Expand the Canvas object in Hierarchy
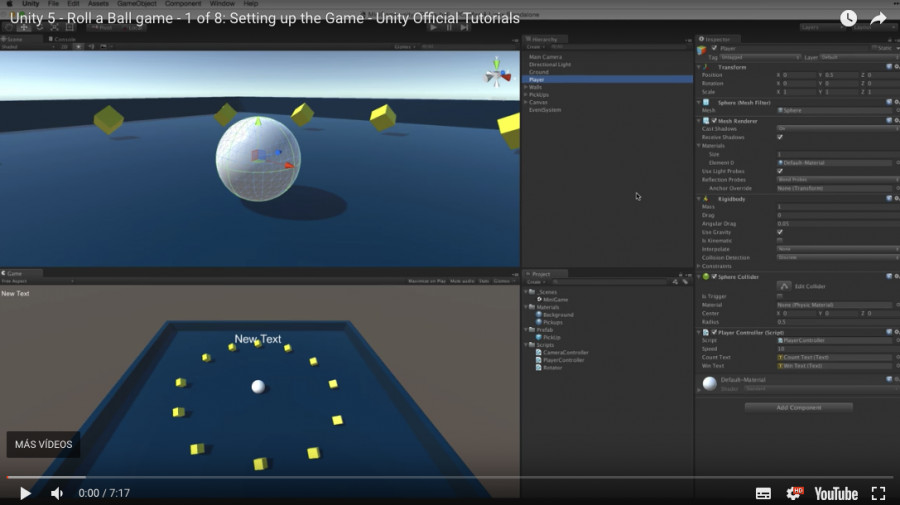The image size is (900, 505). (526, 102)
